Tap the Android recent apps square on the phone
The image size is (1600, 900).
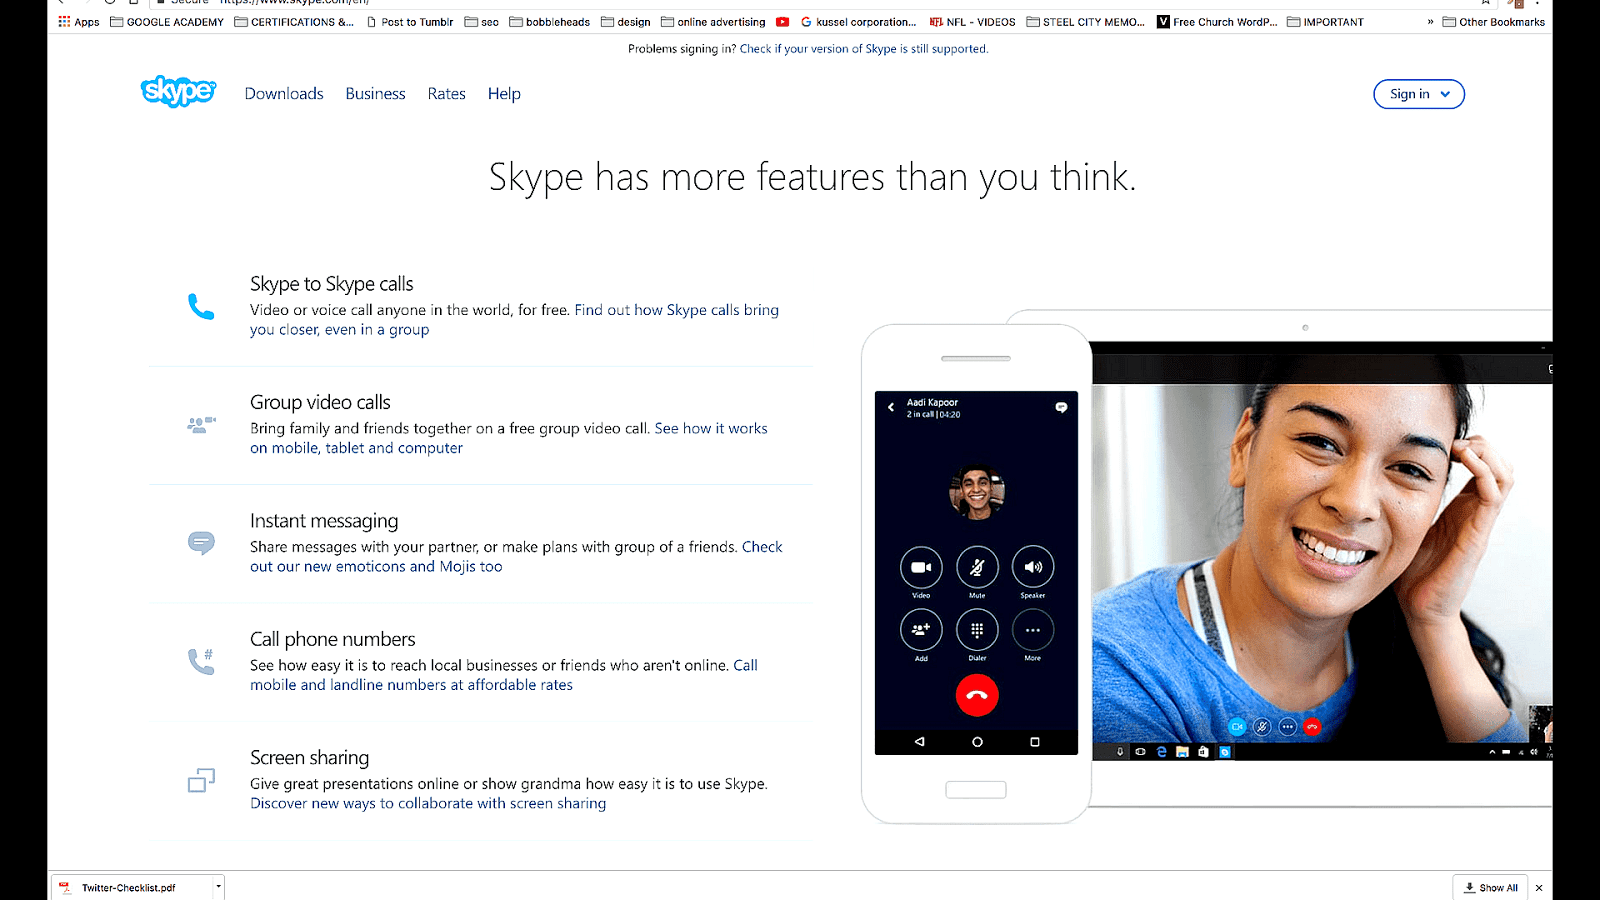pos(1035,742)
